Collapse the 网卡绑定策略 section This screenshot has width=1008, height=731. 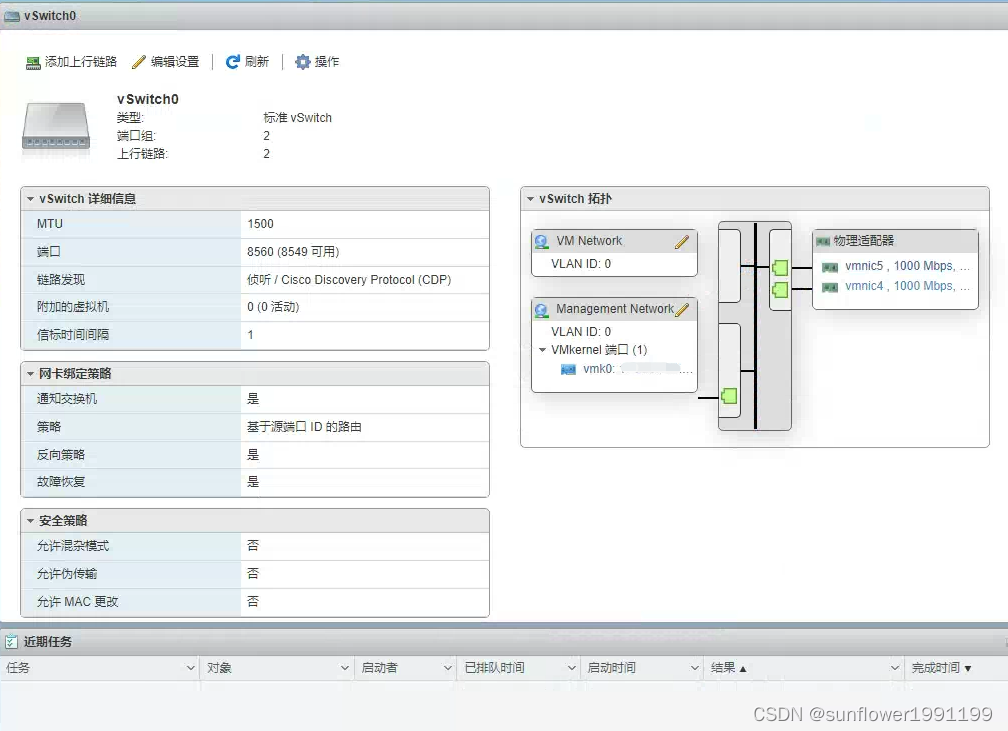[31, 373]
